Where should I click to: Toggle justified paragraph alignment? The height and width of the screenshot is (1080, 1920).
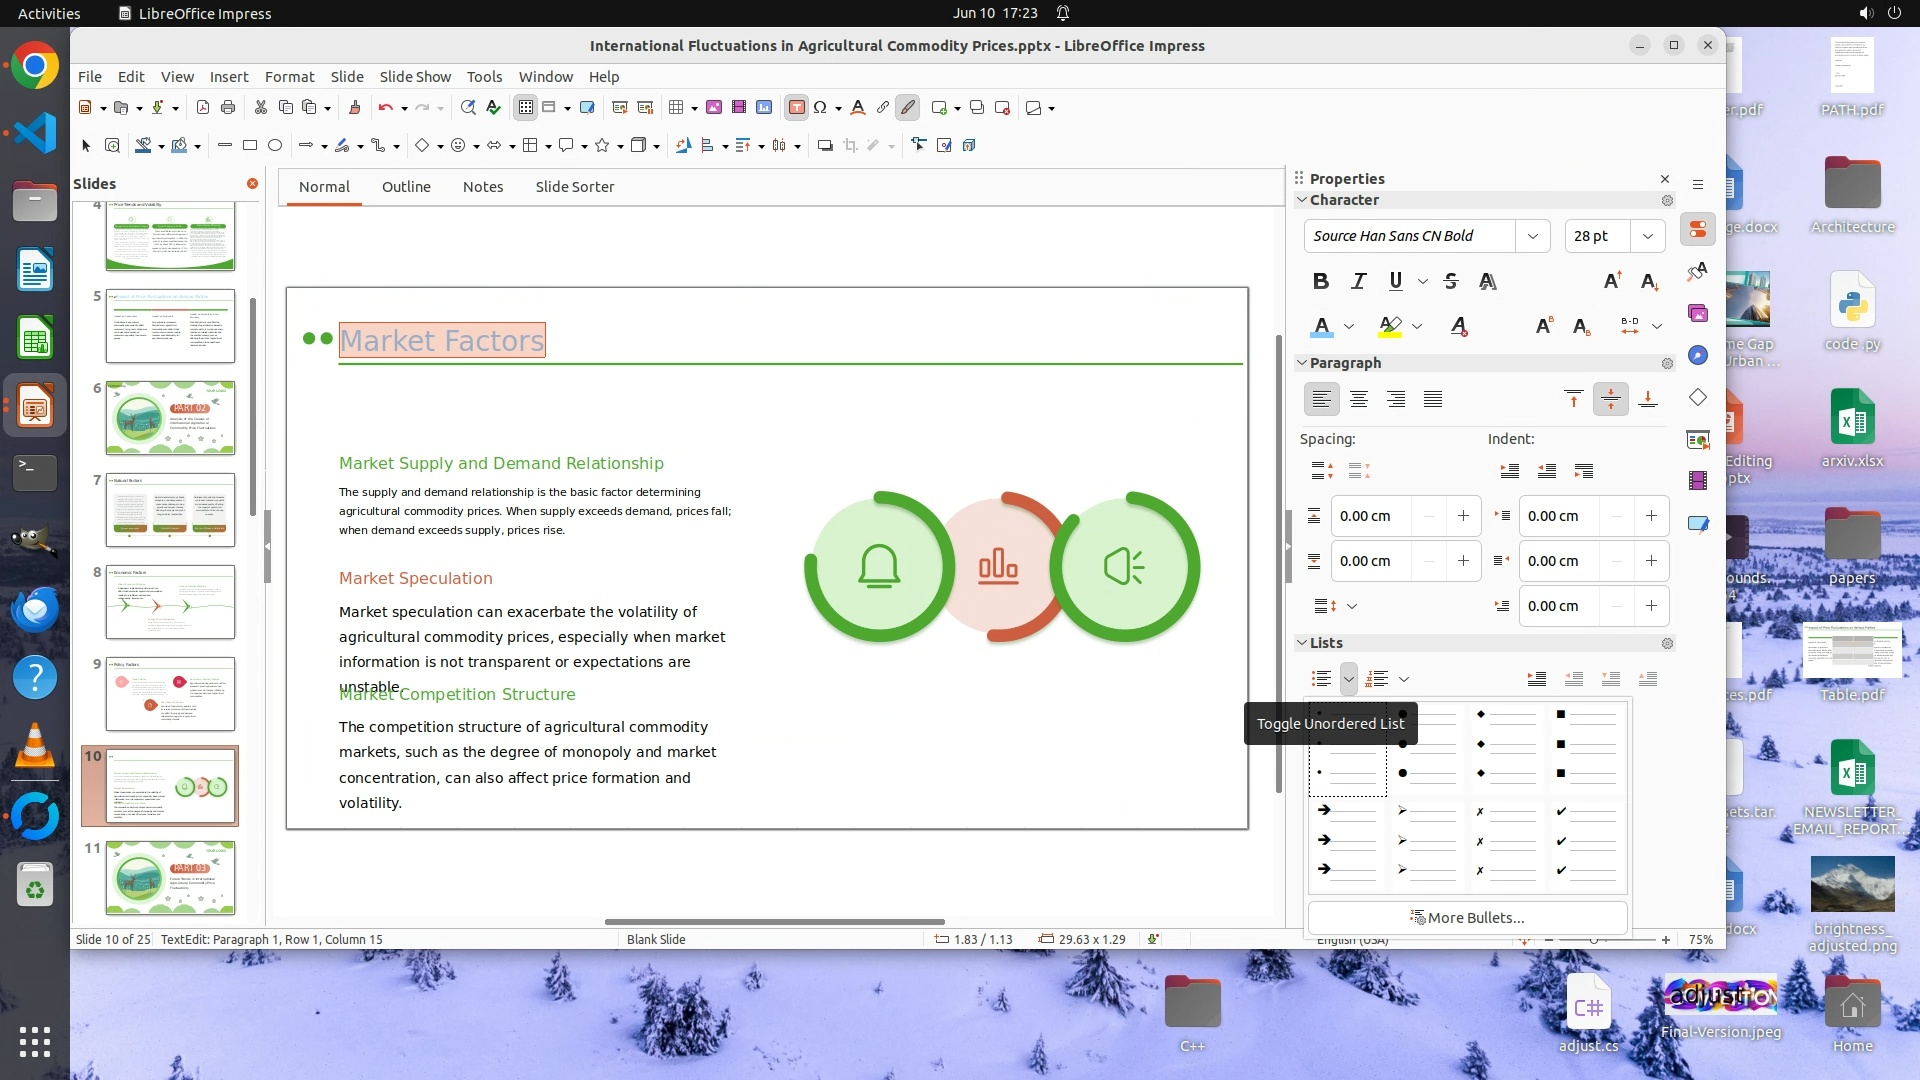[1433, 399]
